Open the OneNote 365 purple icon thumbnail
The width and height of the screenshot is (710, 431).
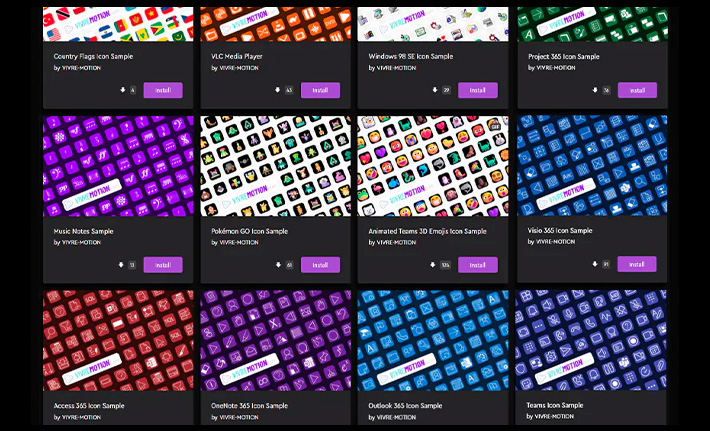275,340
